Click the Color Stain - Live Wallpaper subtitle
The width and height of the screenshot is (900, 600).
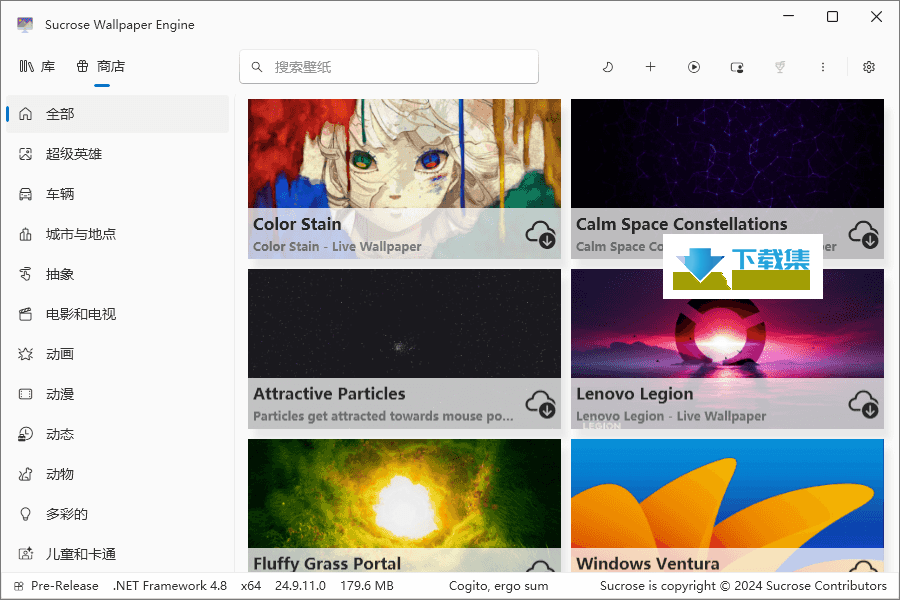[338, 246]
